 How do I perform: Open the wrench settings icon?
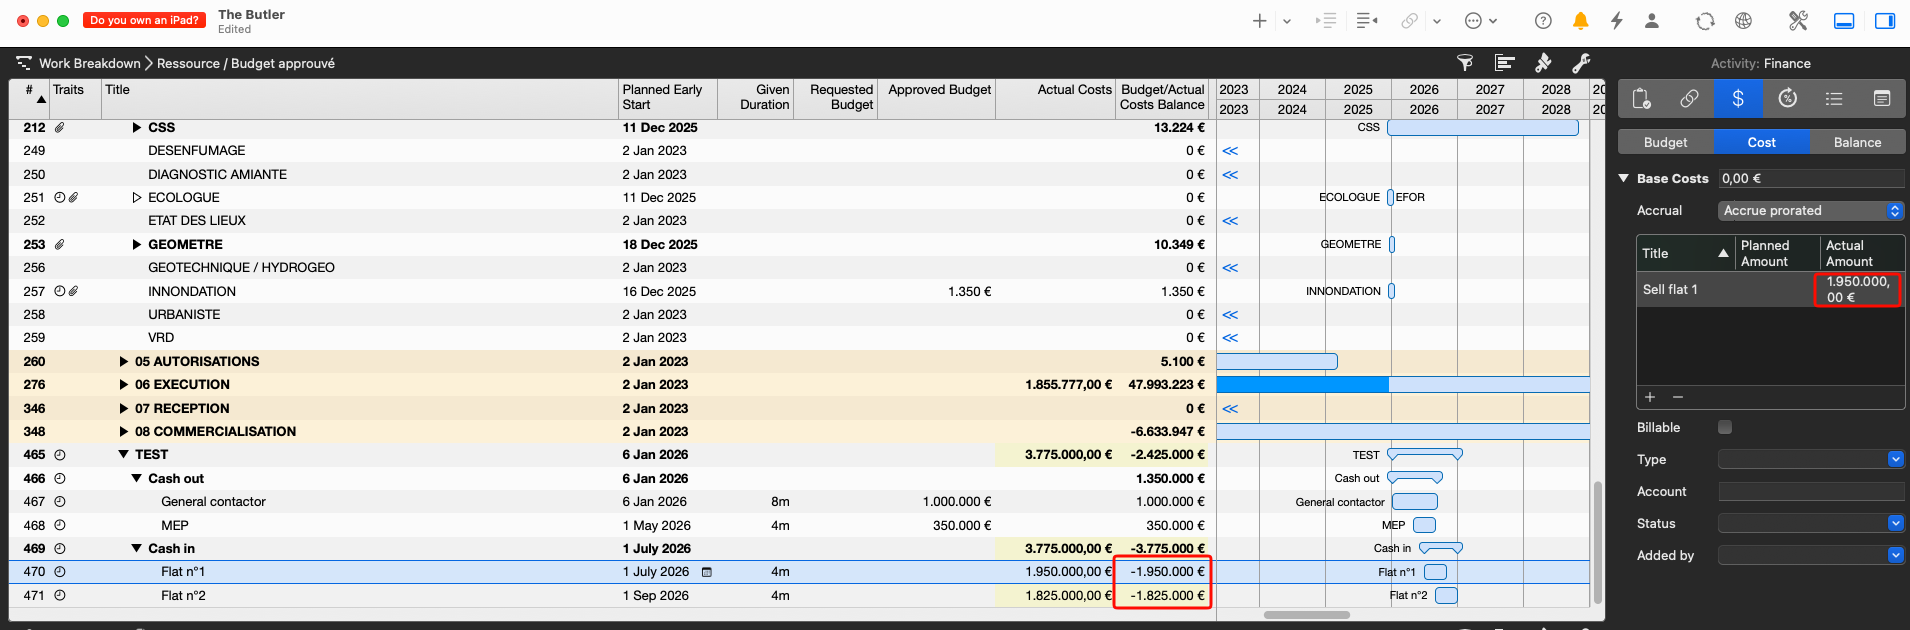coord(1581,63)
